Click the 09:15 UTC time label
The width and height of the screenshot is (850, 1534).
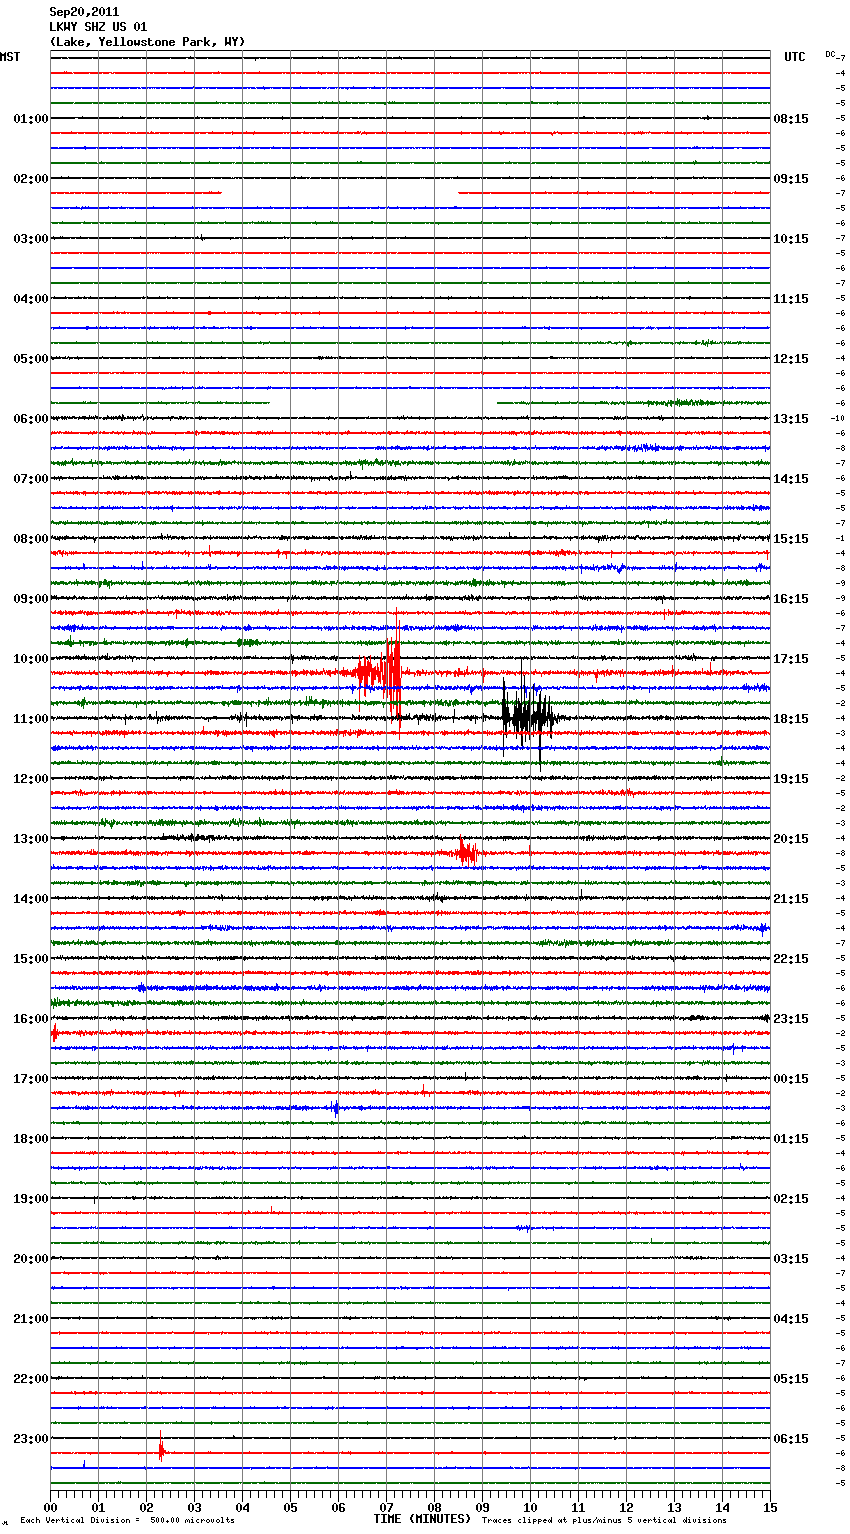(791, 179)
